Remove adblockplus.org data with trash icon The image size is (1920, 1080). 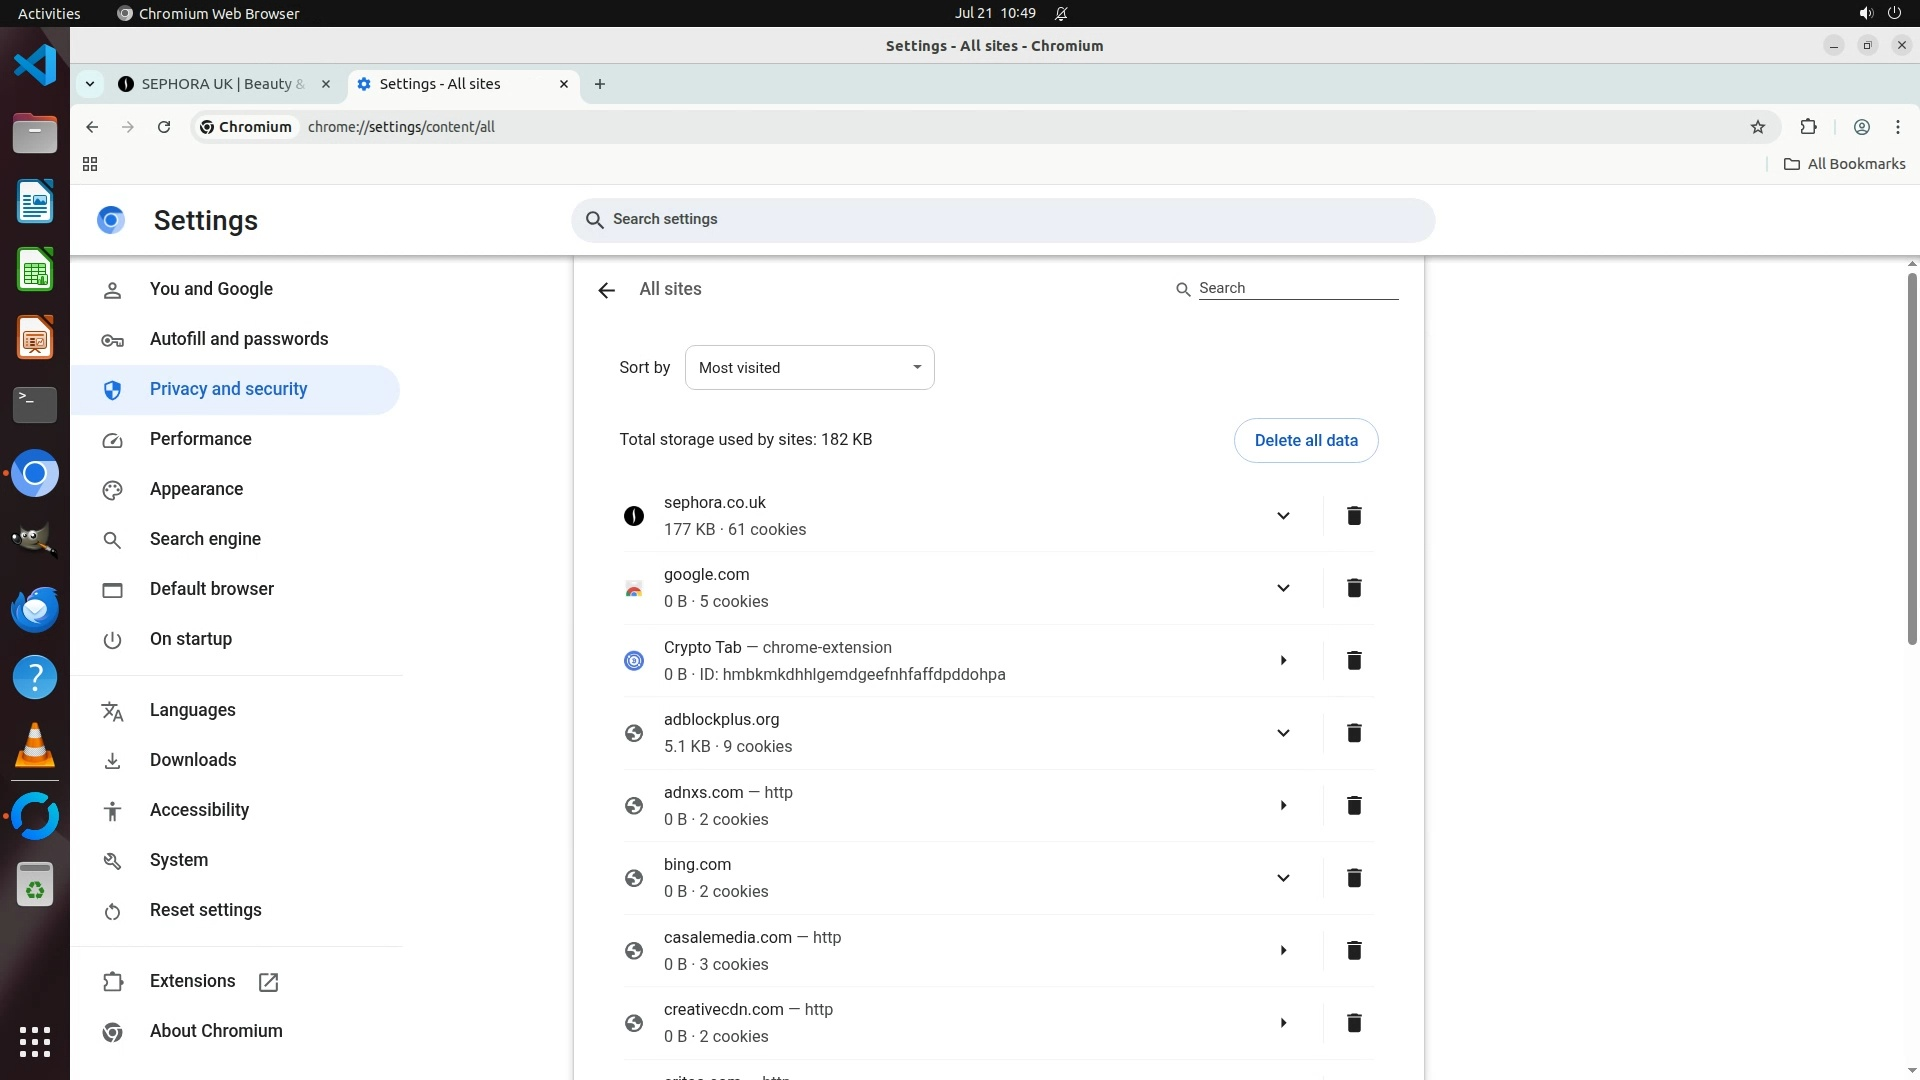[x=1354, y=733]
